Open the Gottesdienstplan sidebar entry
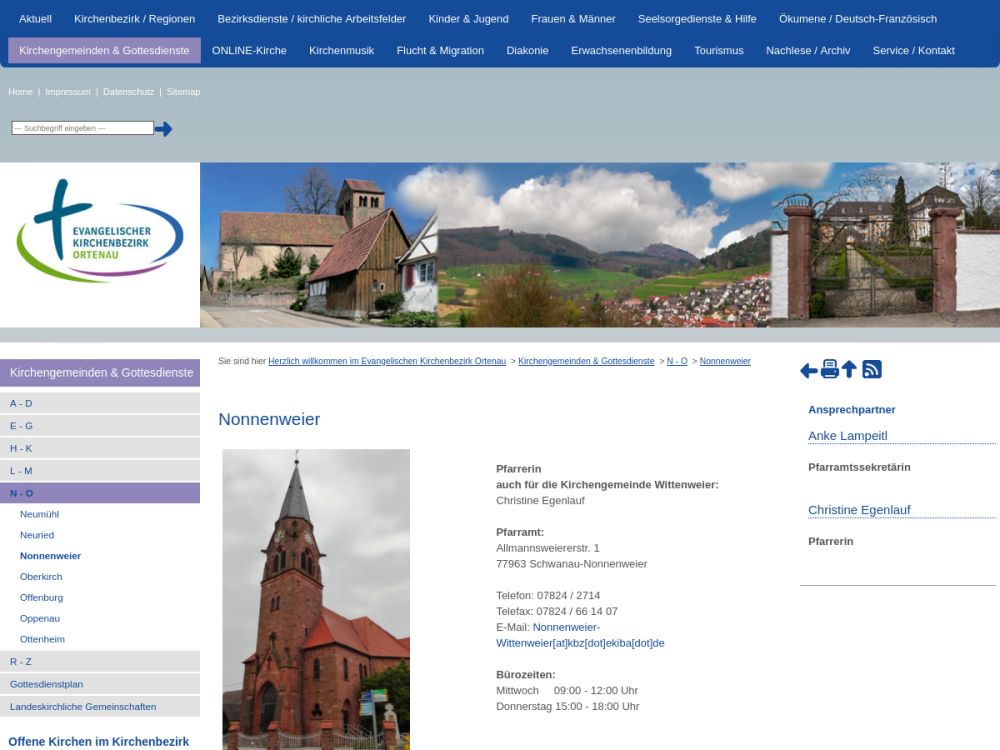1000x750 pixels. [x=46, y=684]
